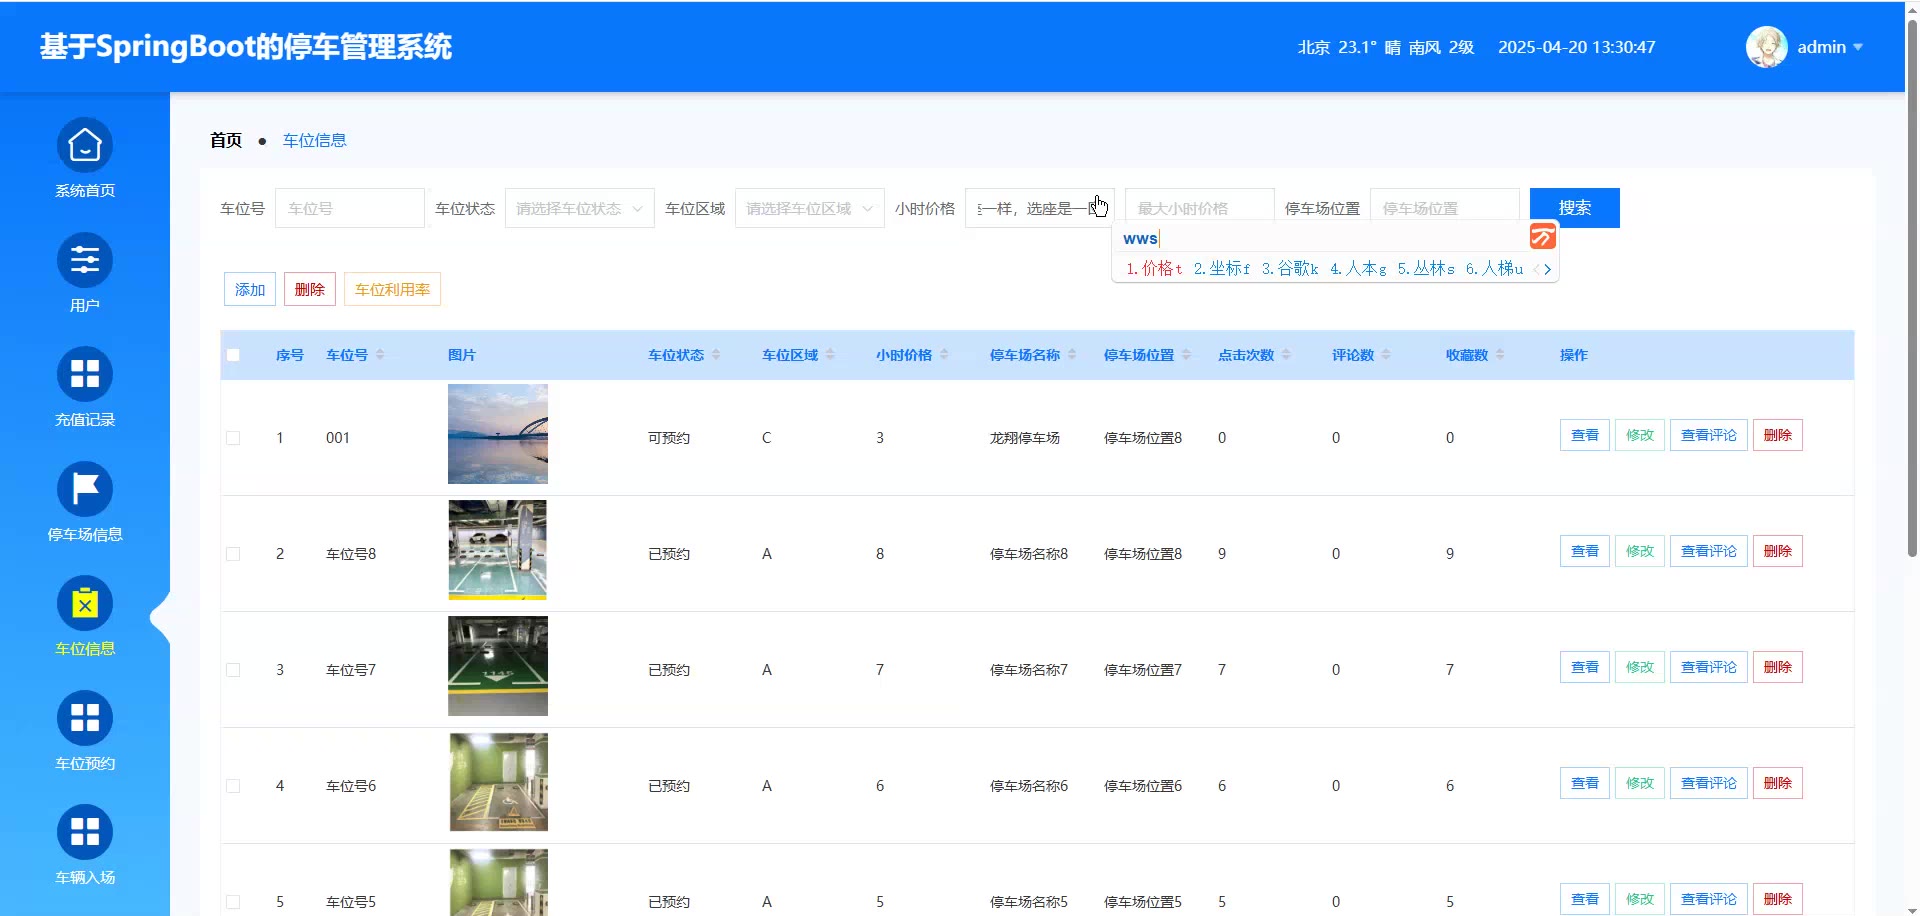Go to 首页 breadcrumb

[226, 140]
